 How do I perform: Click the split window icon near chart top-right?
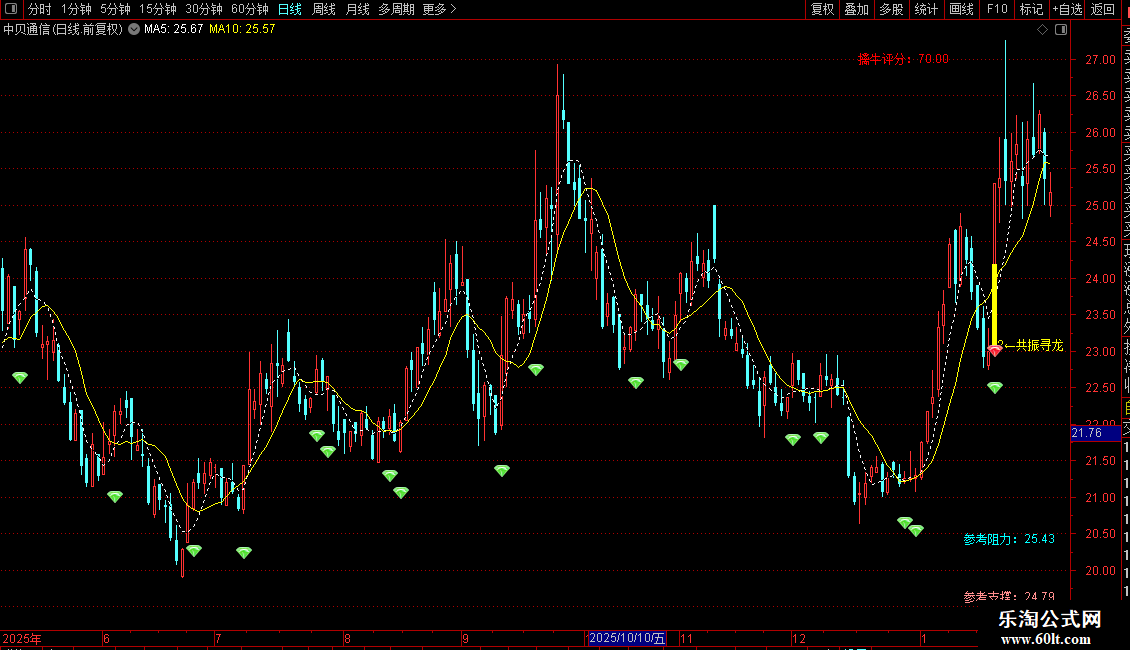(x=1061, y=30)
